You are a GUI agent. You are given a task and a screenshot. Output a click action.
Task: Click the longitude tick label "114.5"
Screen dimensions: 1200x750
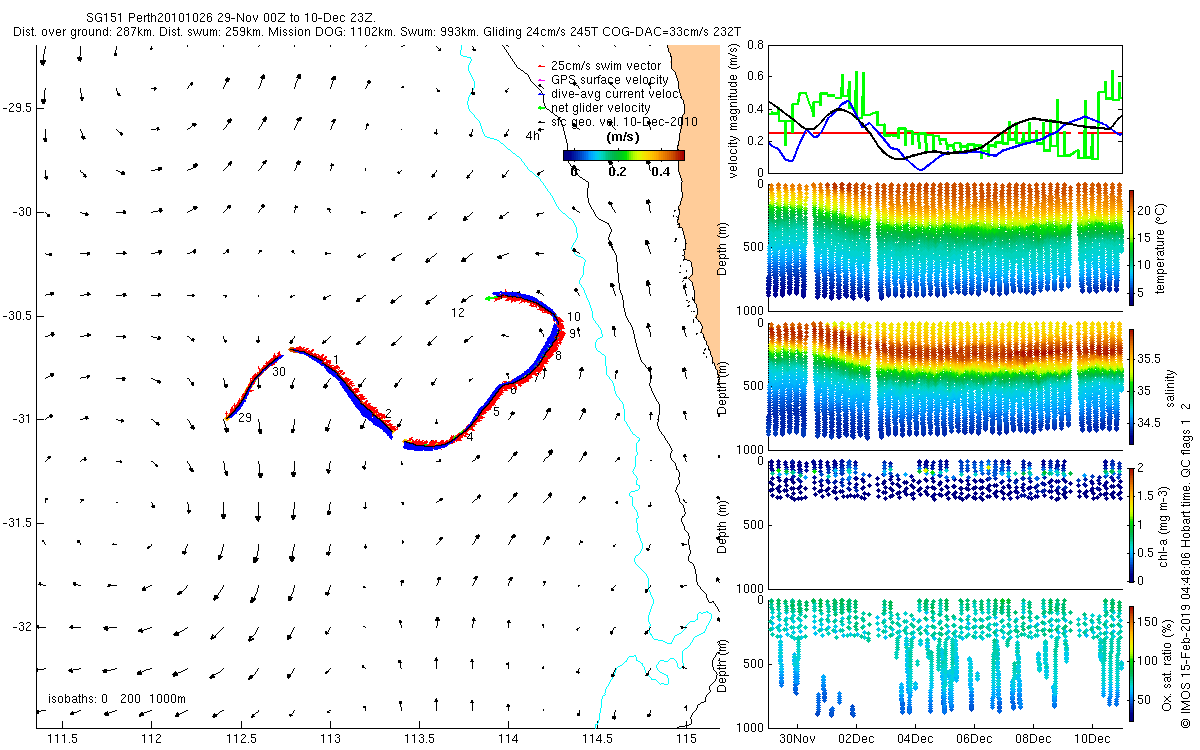point(596,739)
